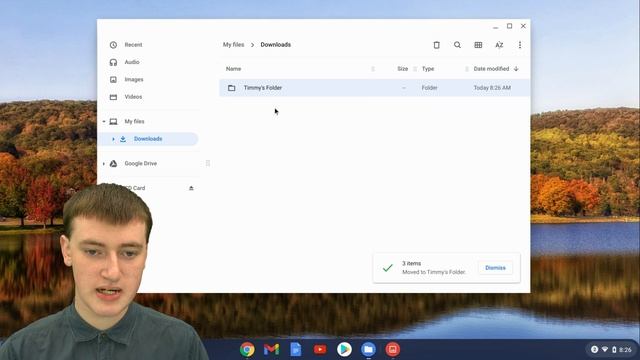Click the 'Today 8:26 AM' date cell

(x=492, y=88)
